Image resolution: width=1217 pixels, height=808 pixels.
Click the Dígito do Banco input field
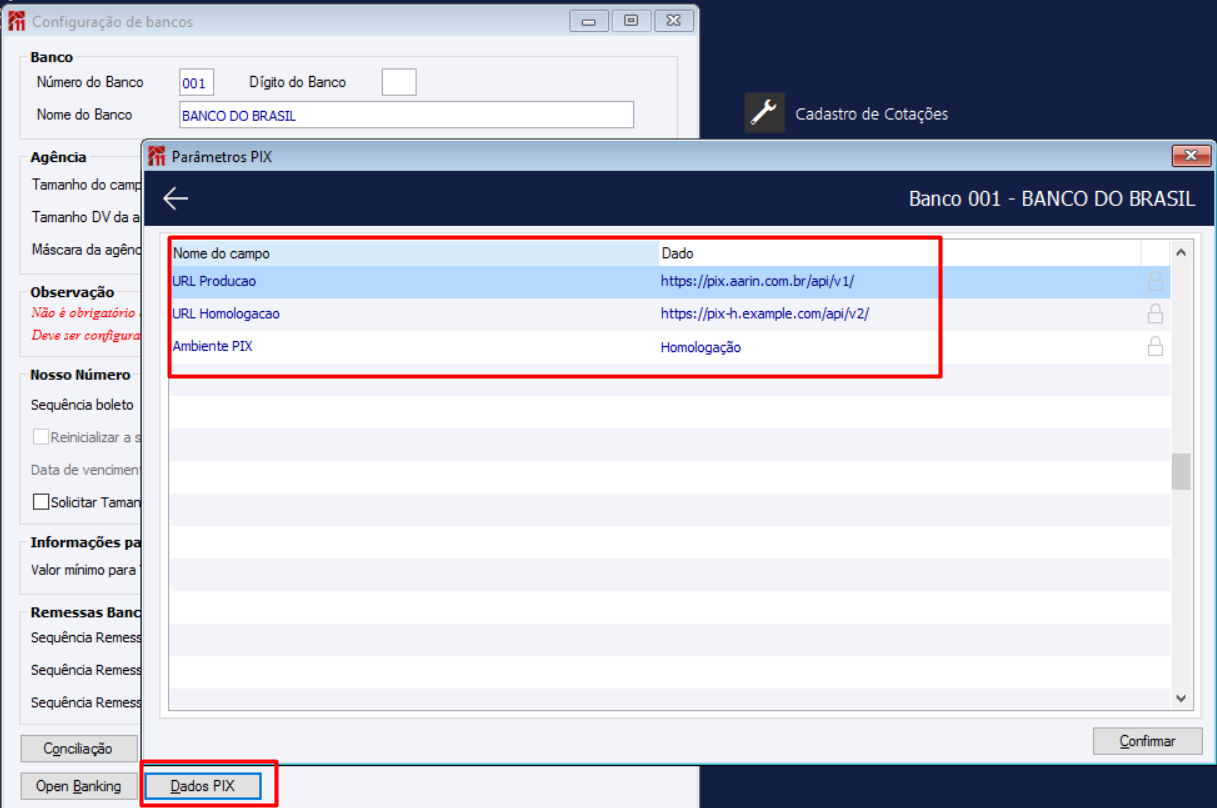[x=399, y=82]
